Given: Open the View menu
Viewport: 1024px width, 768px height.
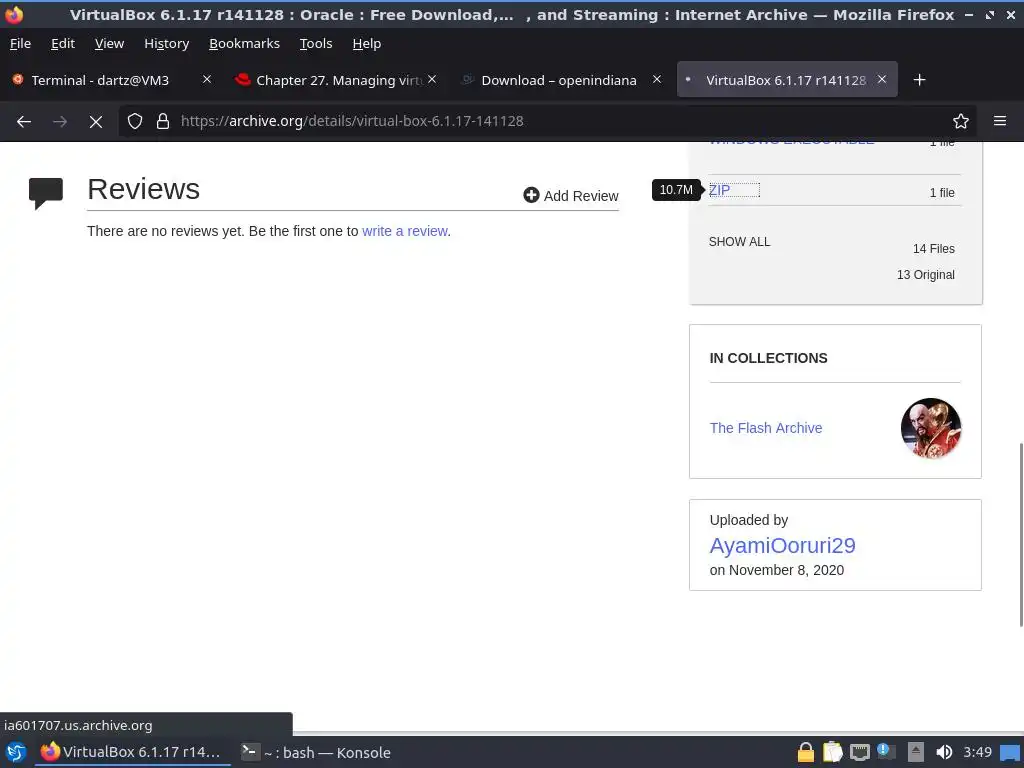Looking at the screenshot, I should (109, 44).
